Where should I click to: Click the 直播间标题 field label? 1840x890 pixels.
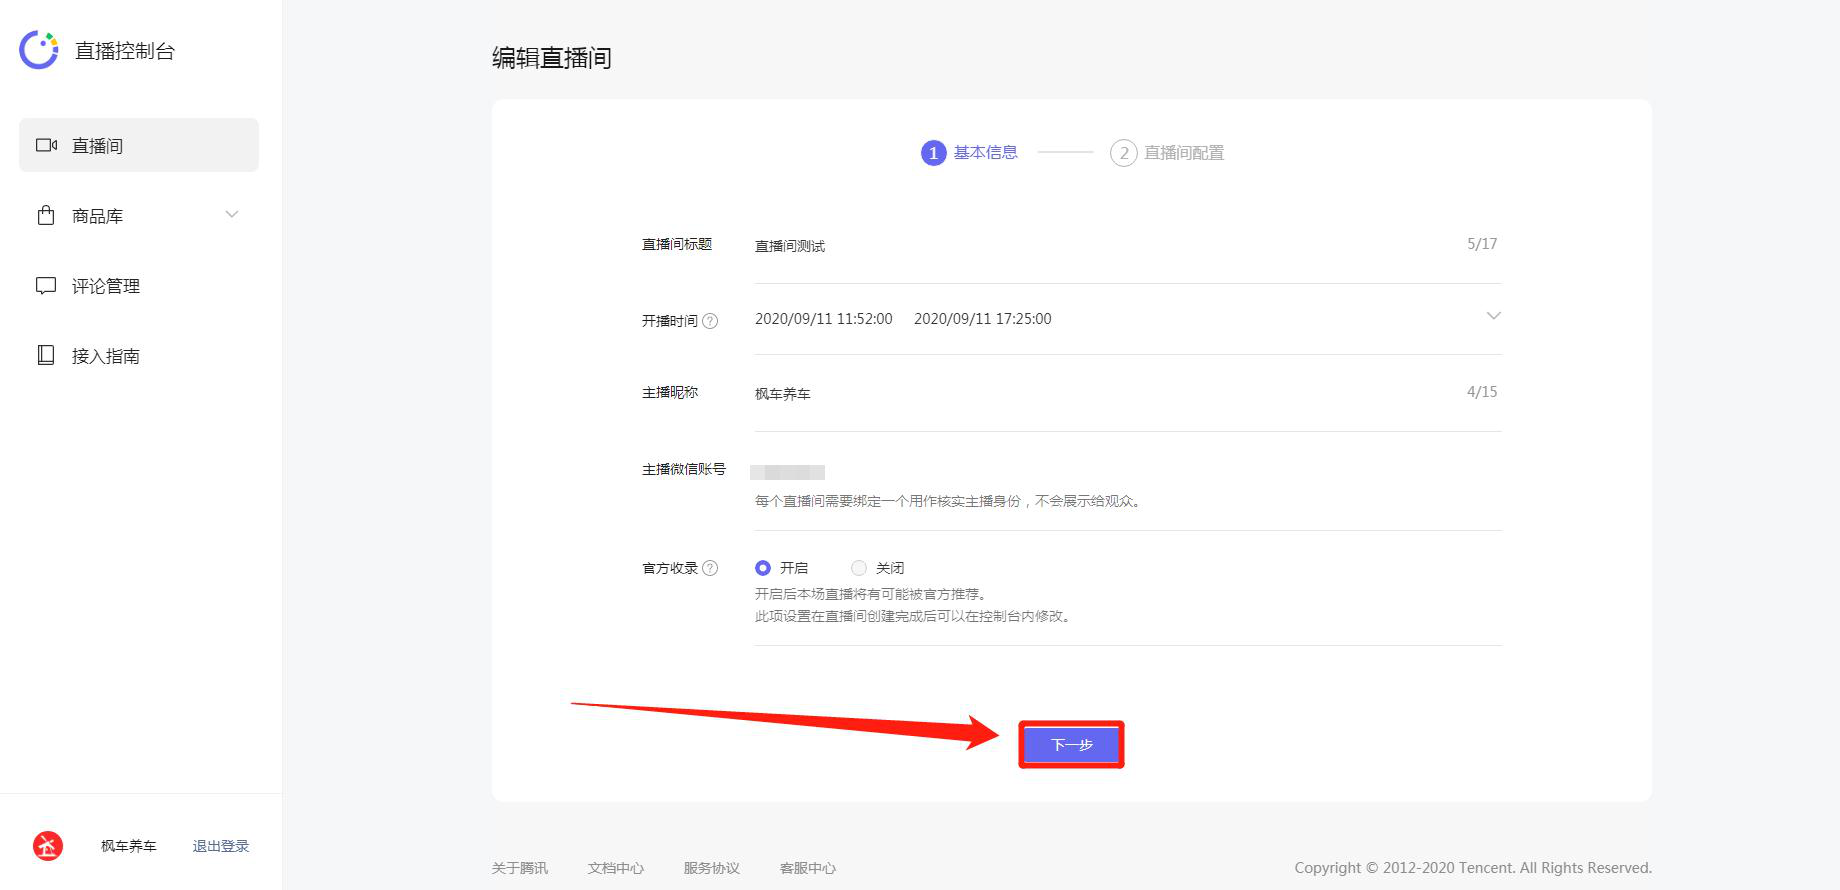[677, 244]
